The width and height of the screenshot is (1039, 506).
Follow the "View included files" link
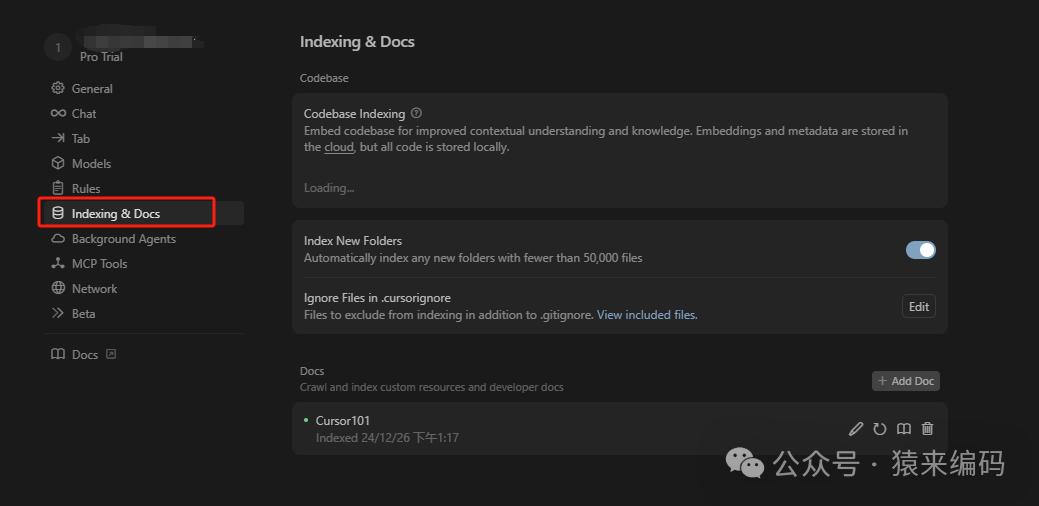[x=647, y=315]
